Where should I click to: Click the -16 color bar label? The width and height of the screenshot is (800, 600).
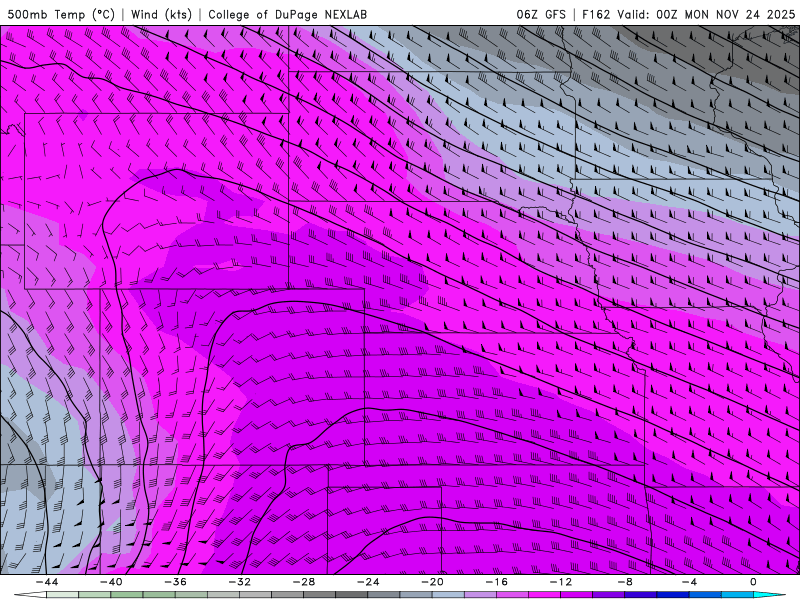[497, 582]
